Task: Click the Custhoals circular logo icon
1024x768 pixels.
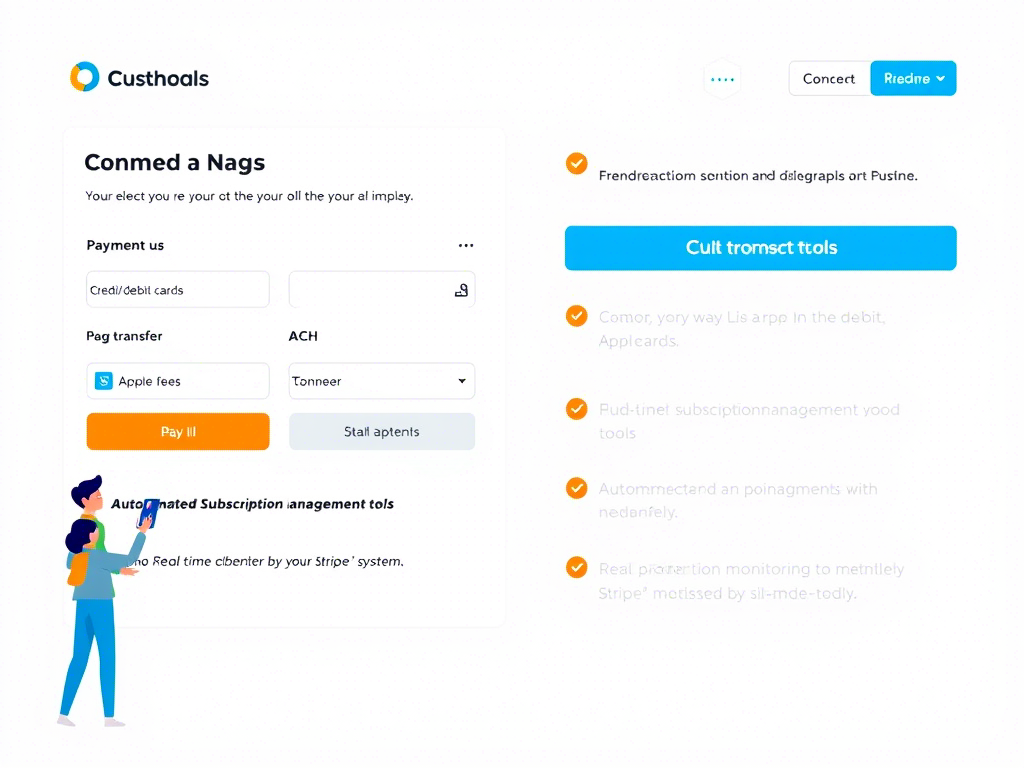Action: tap(85, 77)
